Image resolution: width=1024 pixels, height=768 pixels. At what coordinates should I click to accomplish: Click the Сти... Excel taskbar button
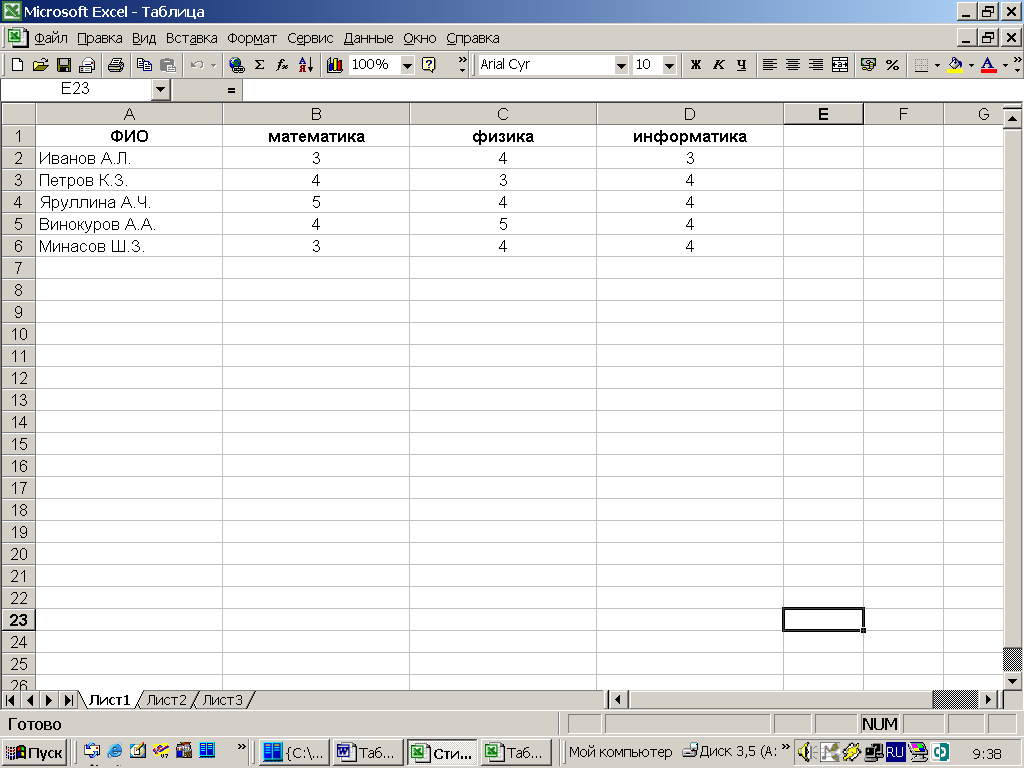pyautogui.click(x=441, y=752)
